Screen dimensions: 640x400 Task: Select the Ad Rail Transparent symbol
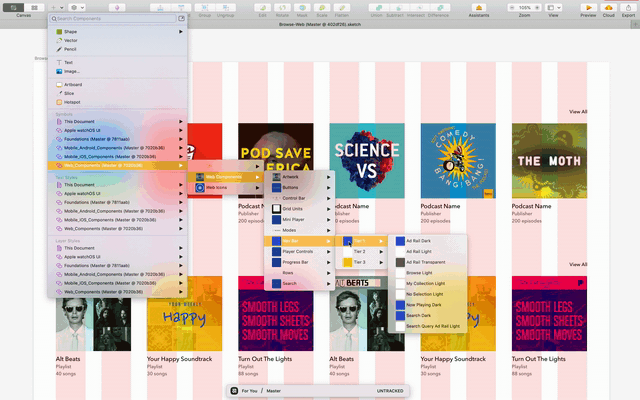(x=427, y=262)
